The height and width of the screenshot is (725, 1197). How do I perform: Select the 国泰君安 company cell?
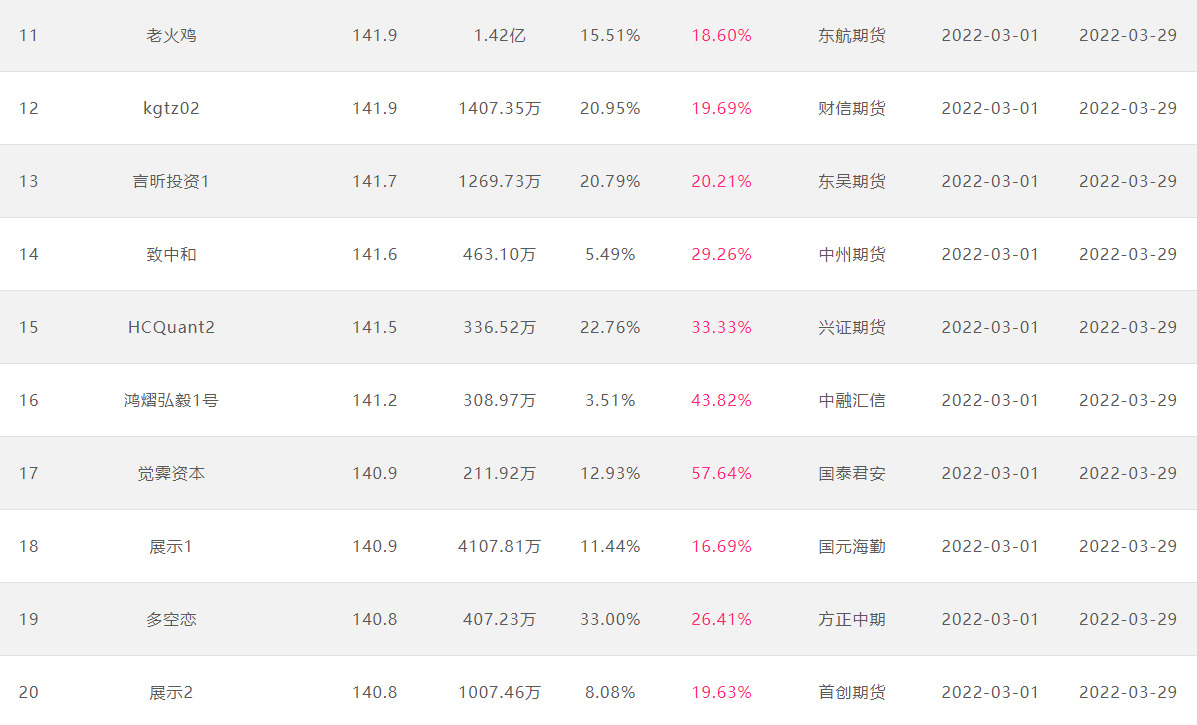[x=852, y=473]
